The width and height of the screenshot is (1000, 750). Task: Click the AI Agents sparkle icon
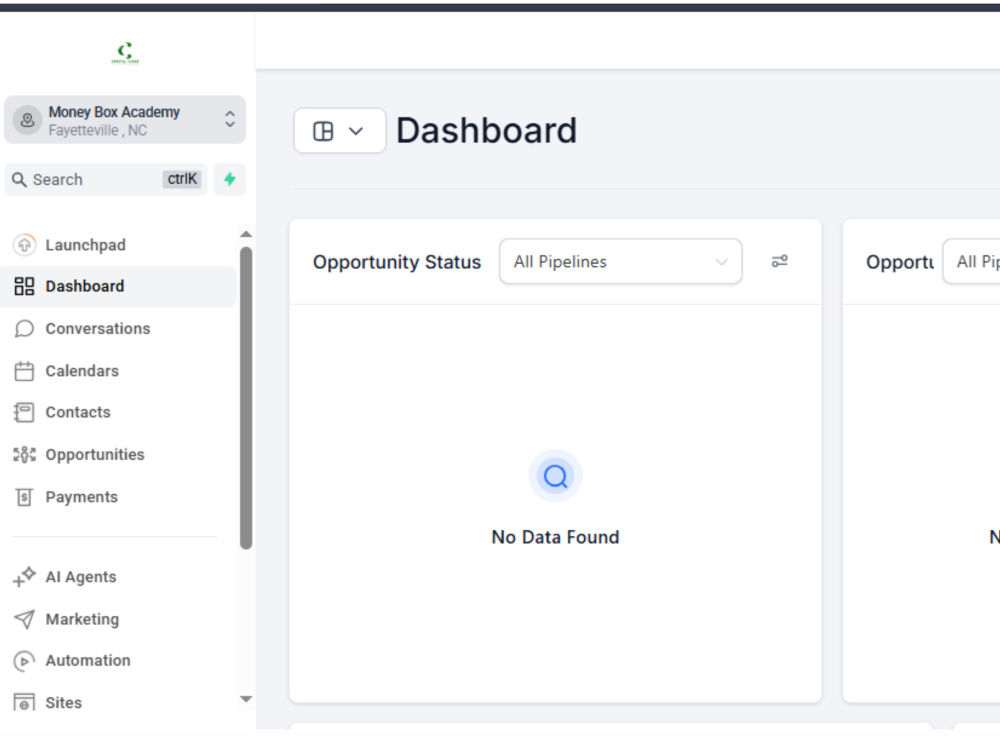24,577
